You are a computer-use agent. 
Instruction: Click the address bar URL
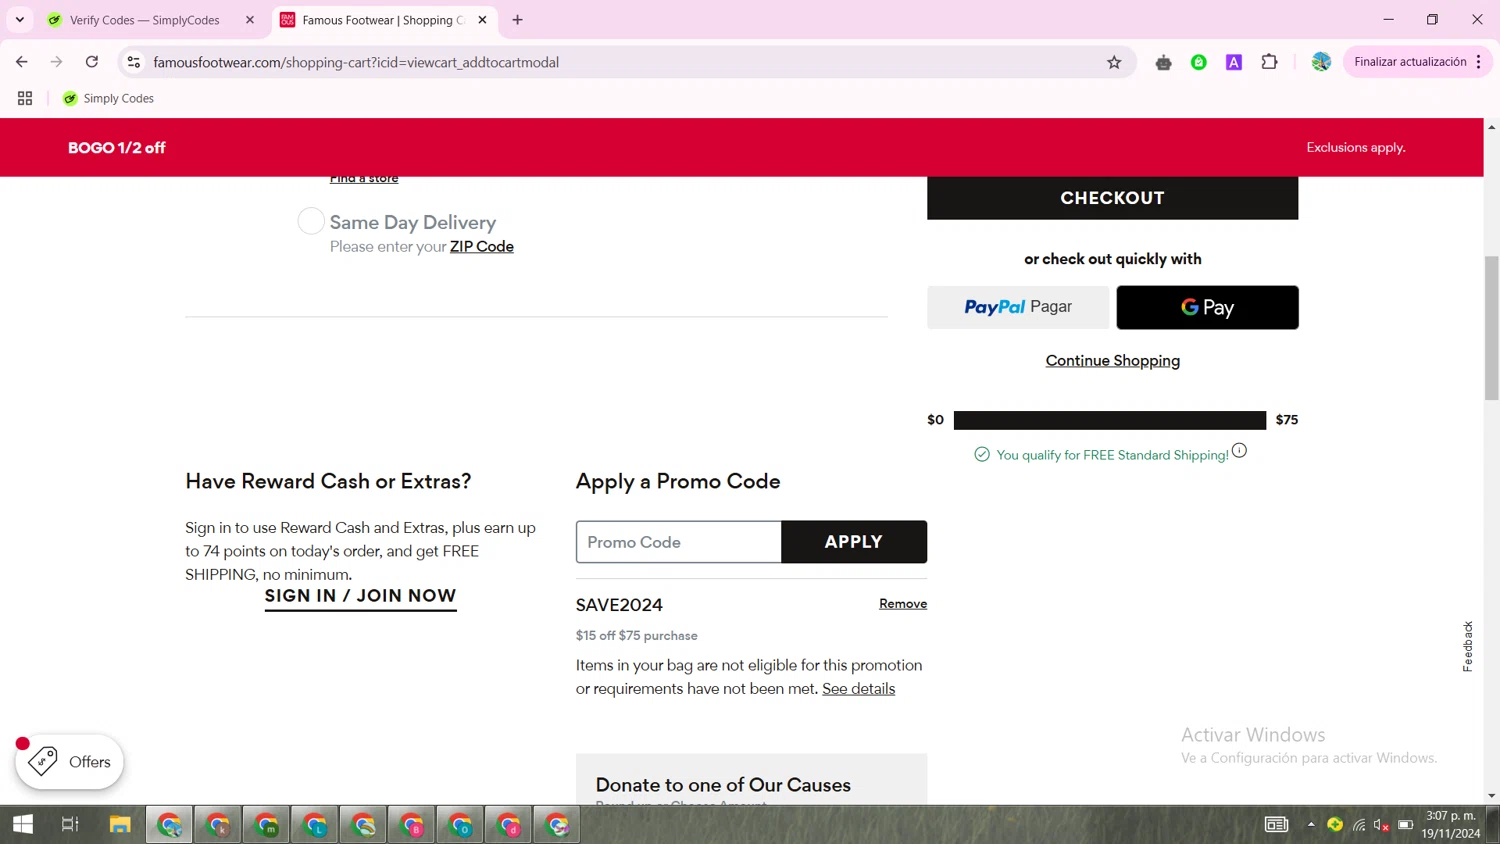point(356,62)
